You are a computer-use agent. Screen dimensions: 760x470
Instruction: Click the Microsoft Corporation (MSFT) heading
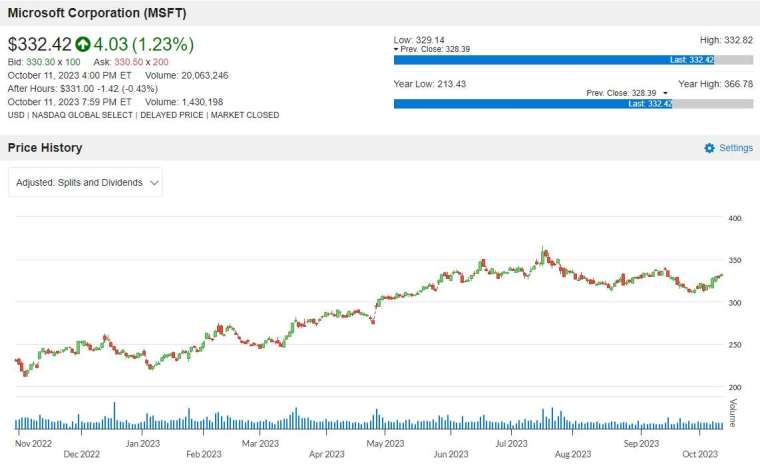pyautogui.click(x=97, y=13)
